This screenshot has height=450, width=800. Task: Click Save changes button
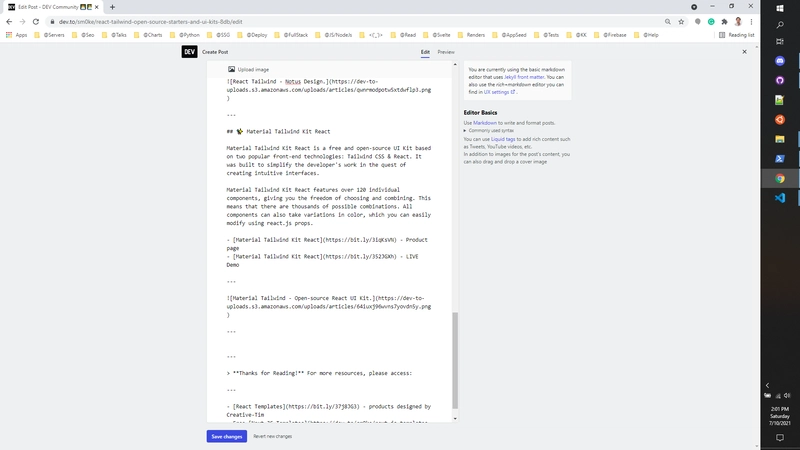227,436
